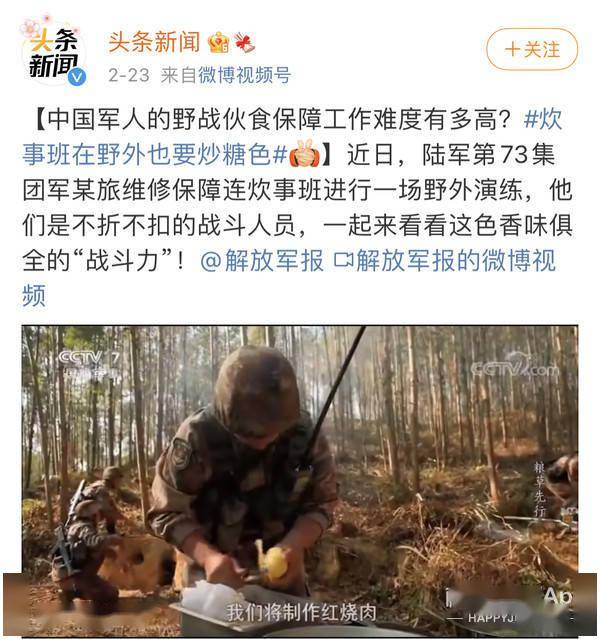
Task: Follow the account with +关注
Action: coord(532,49)
